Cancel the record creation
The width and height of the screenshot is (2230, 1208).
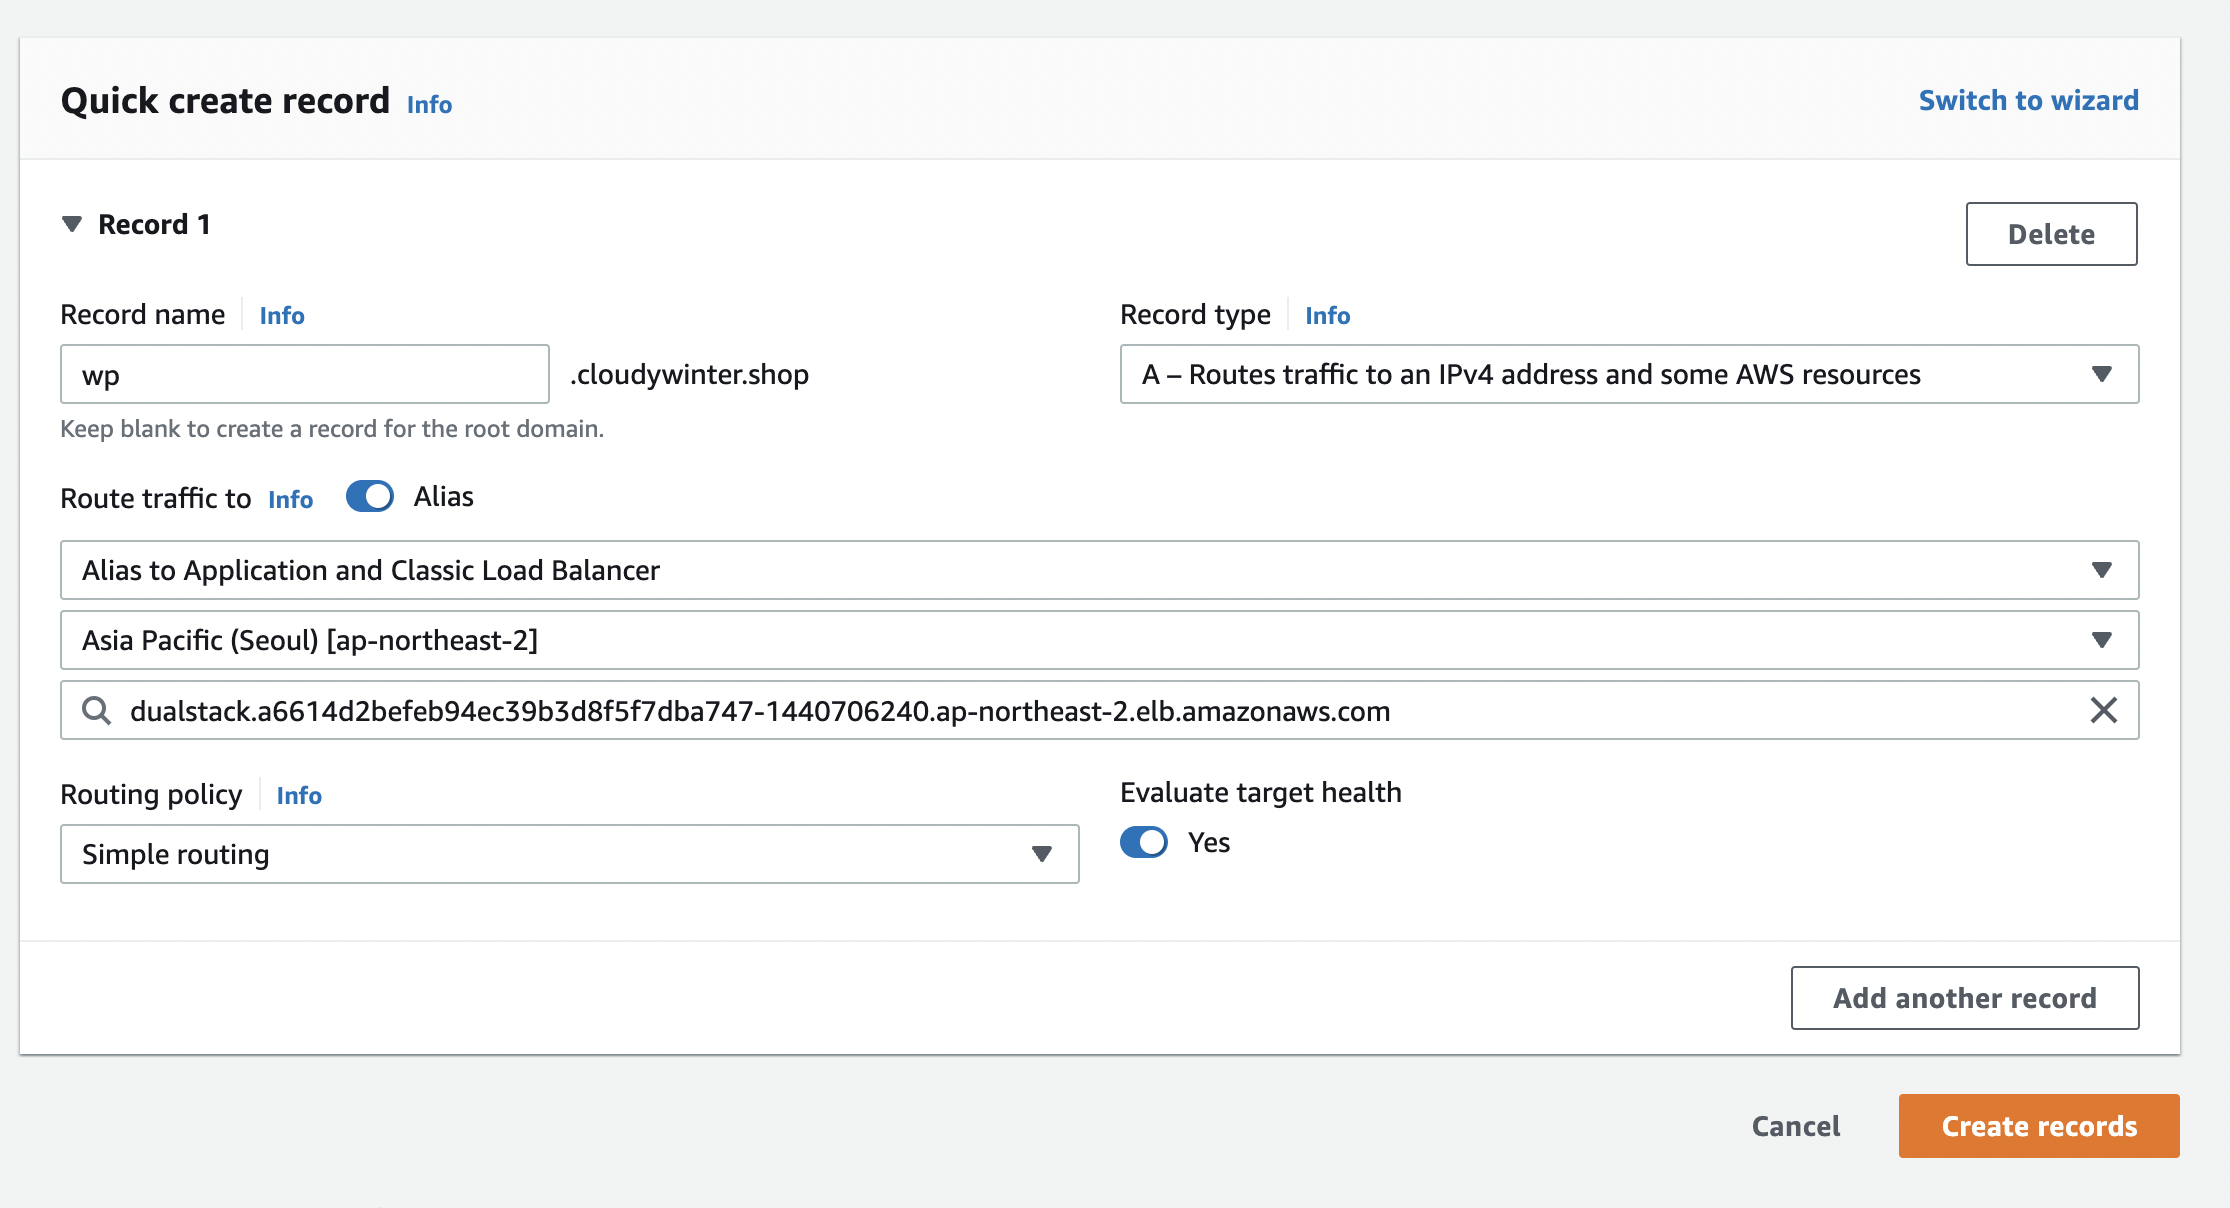(1795, 1126)
